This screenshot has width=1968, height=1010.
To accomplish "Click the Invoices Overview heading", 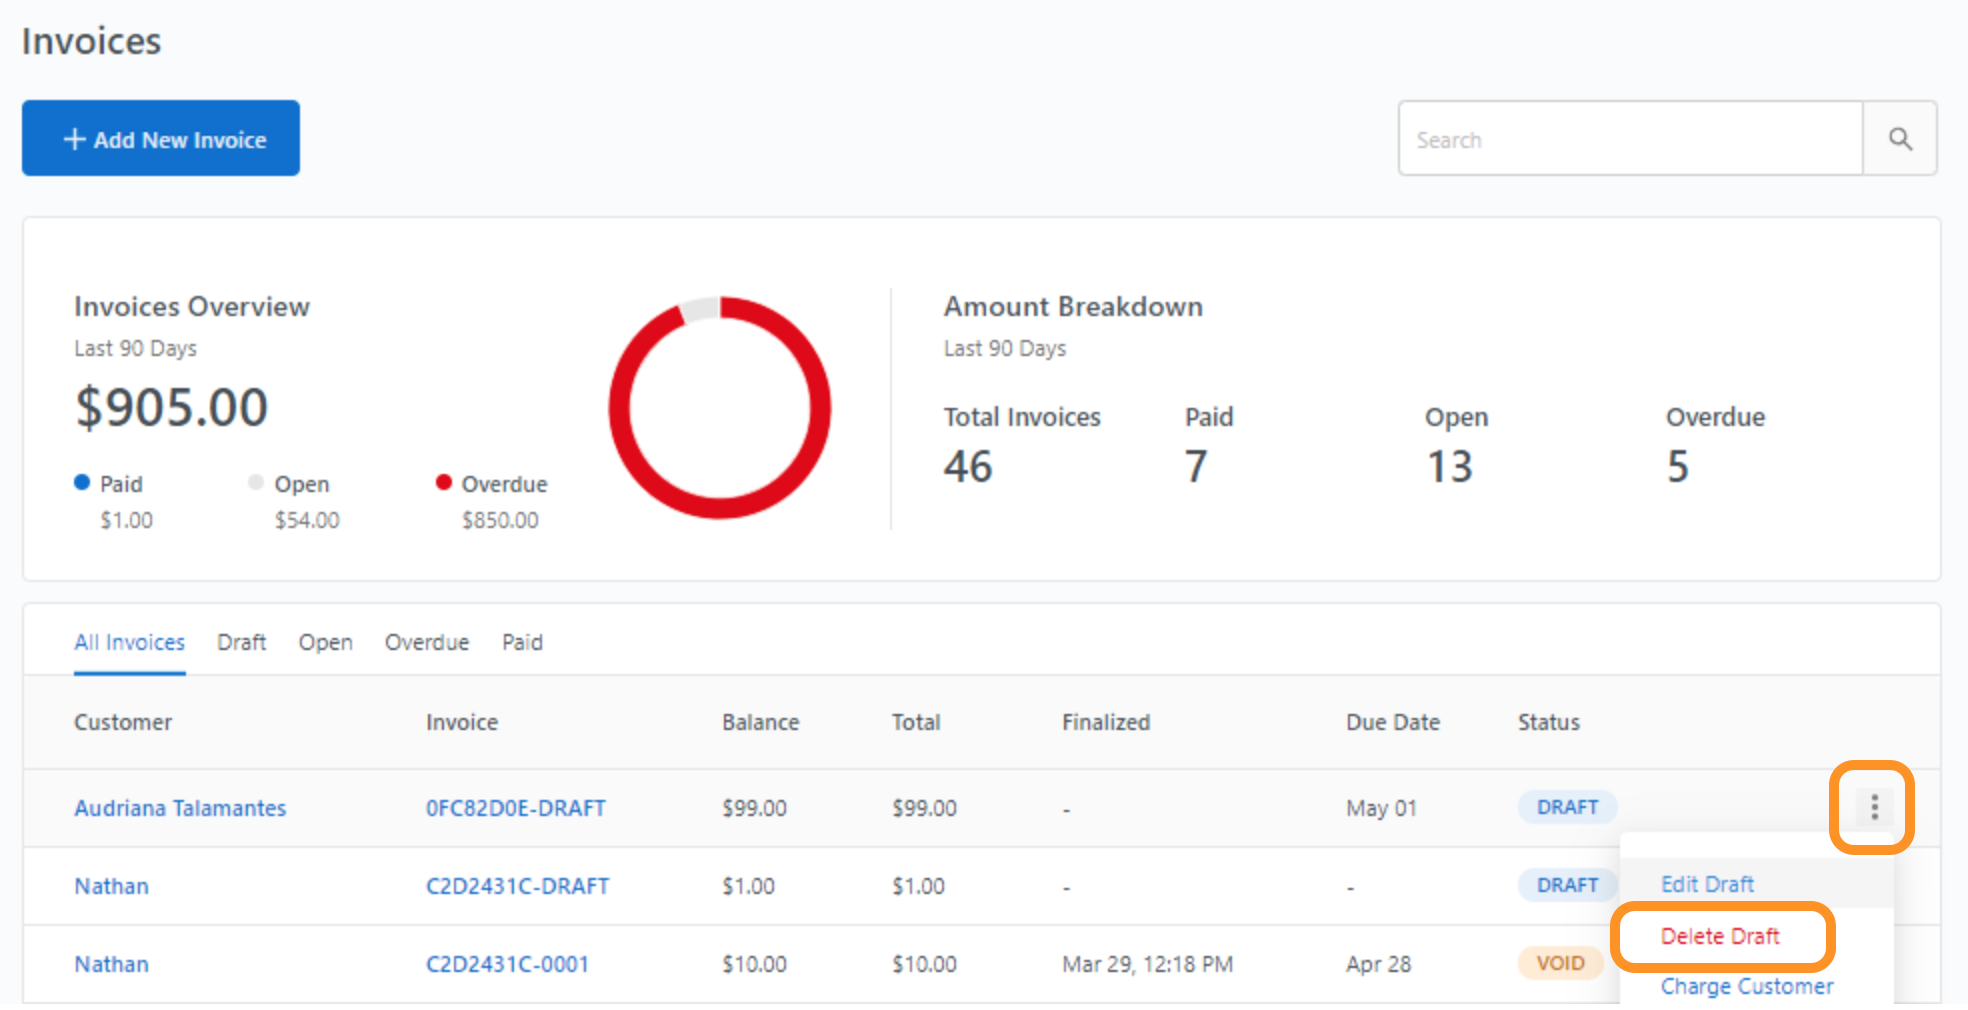I will coord(192,306).
